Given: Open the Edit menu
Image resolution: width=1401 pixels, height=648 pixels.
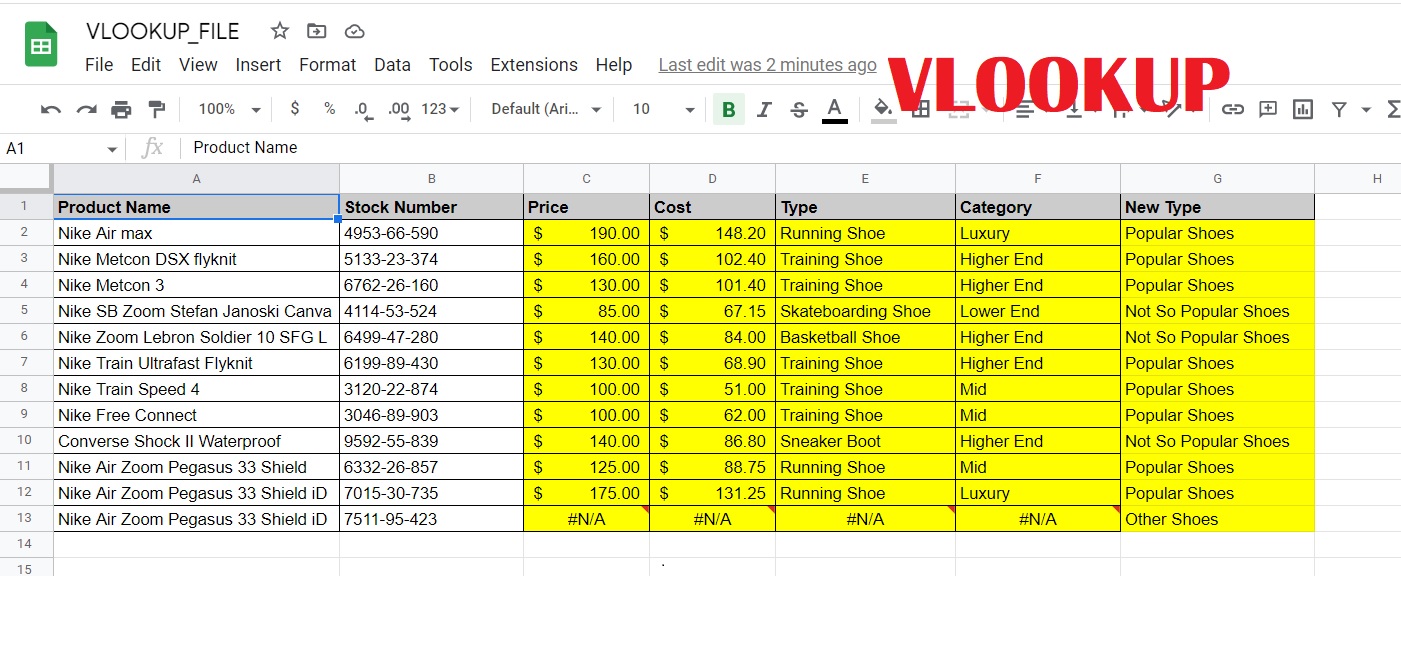Looking at the screenshot, I should click(146, 65).
